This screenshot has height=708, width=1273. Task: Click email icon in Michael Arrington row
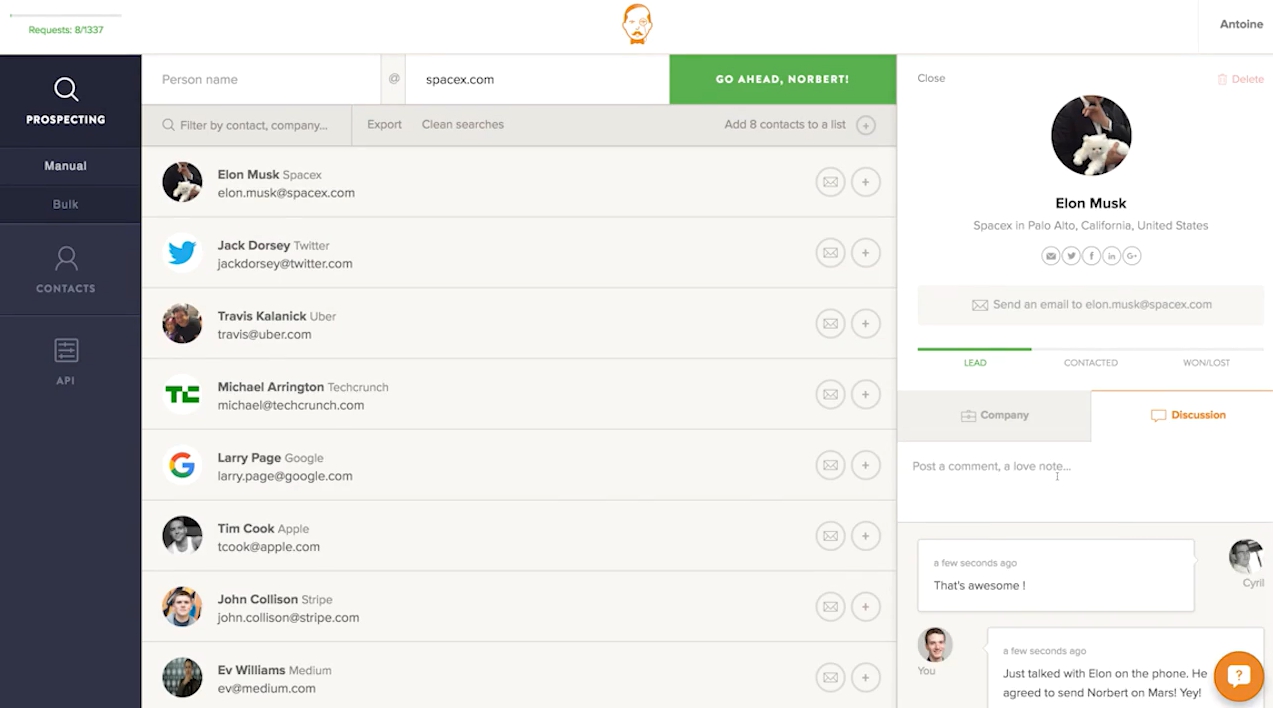[830, 395]
